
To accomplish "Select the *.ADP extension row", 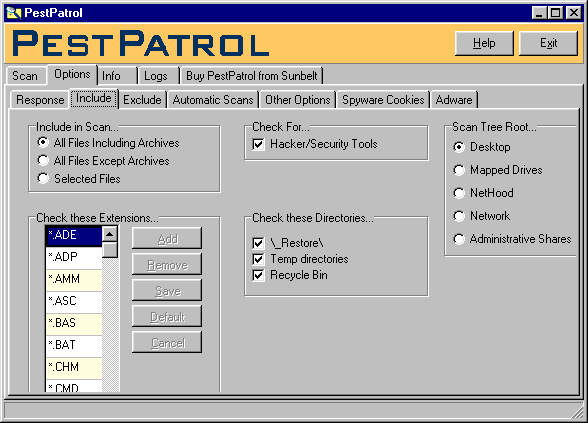I will click(x=74, y=258).
